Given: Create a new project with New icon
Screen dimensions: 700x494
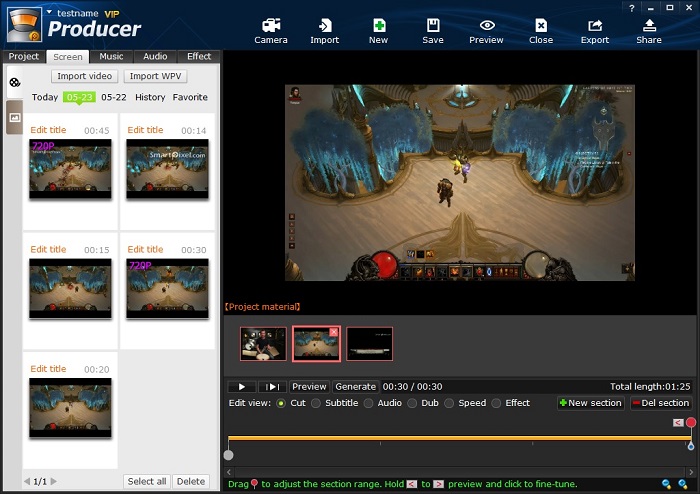Looking at the screenshot, I should click(x=378, y=30).
